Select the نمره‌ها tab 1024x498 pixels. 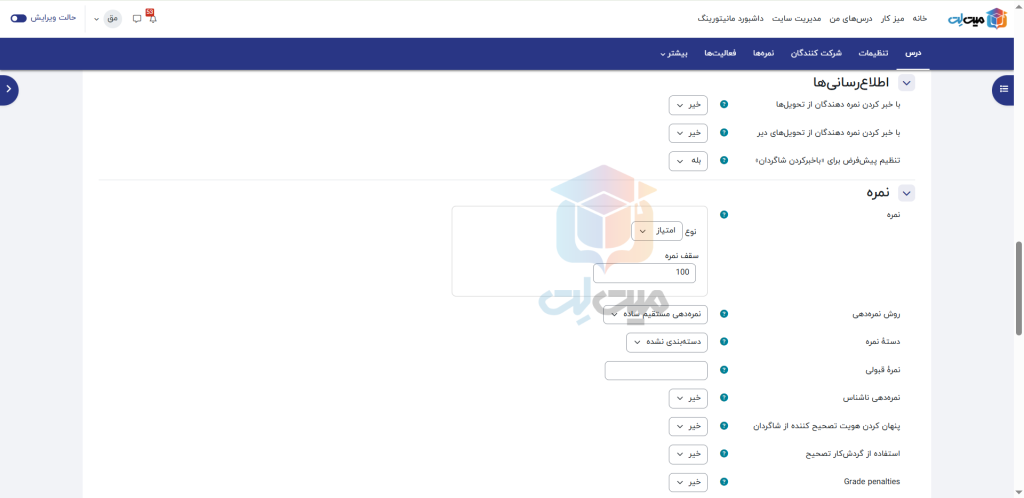[761, 53]
